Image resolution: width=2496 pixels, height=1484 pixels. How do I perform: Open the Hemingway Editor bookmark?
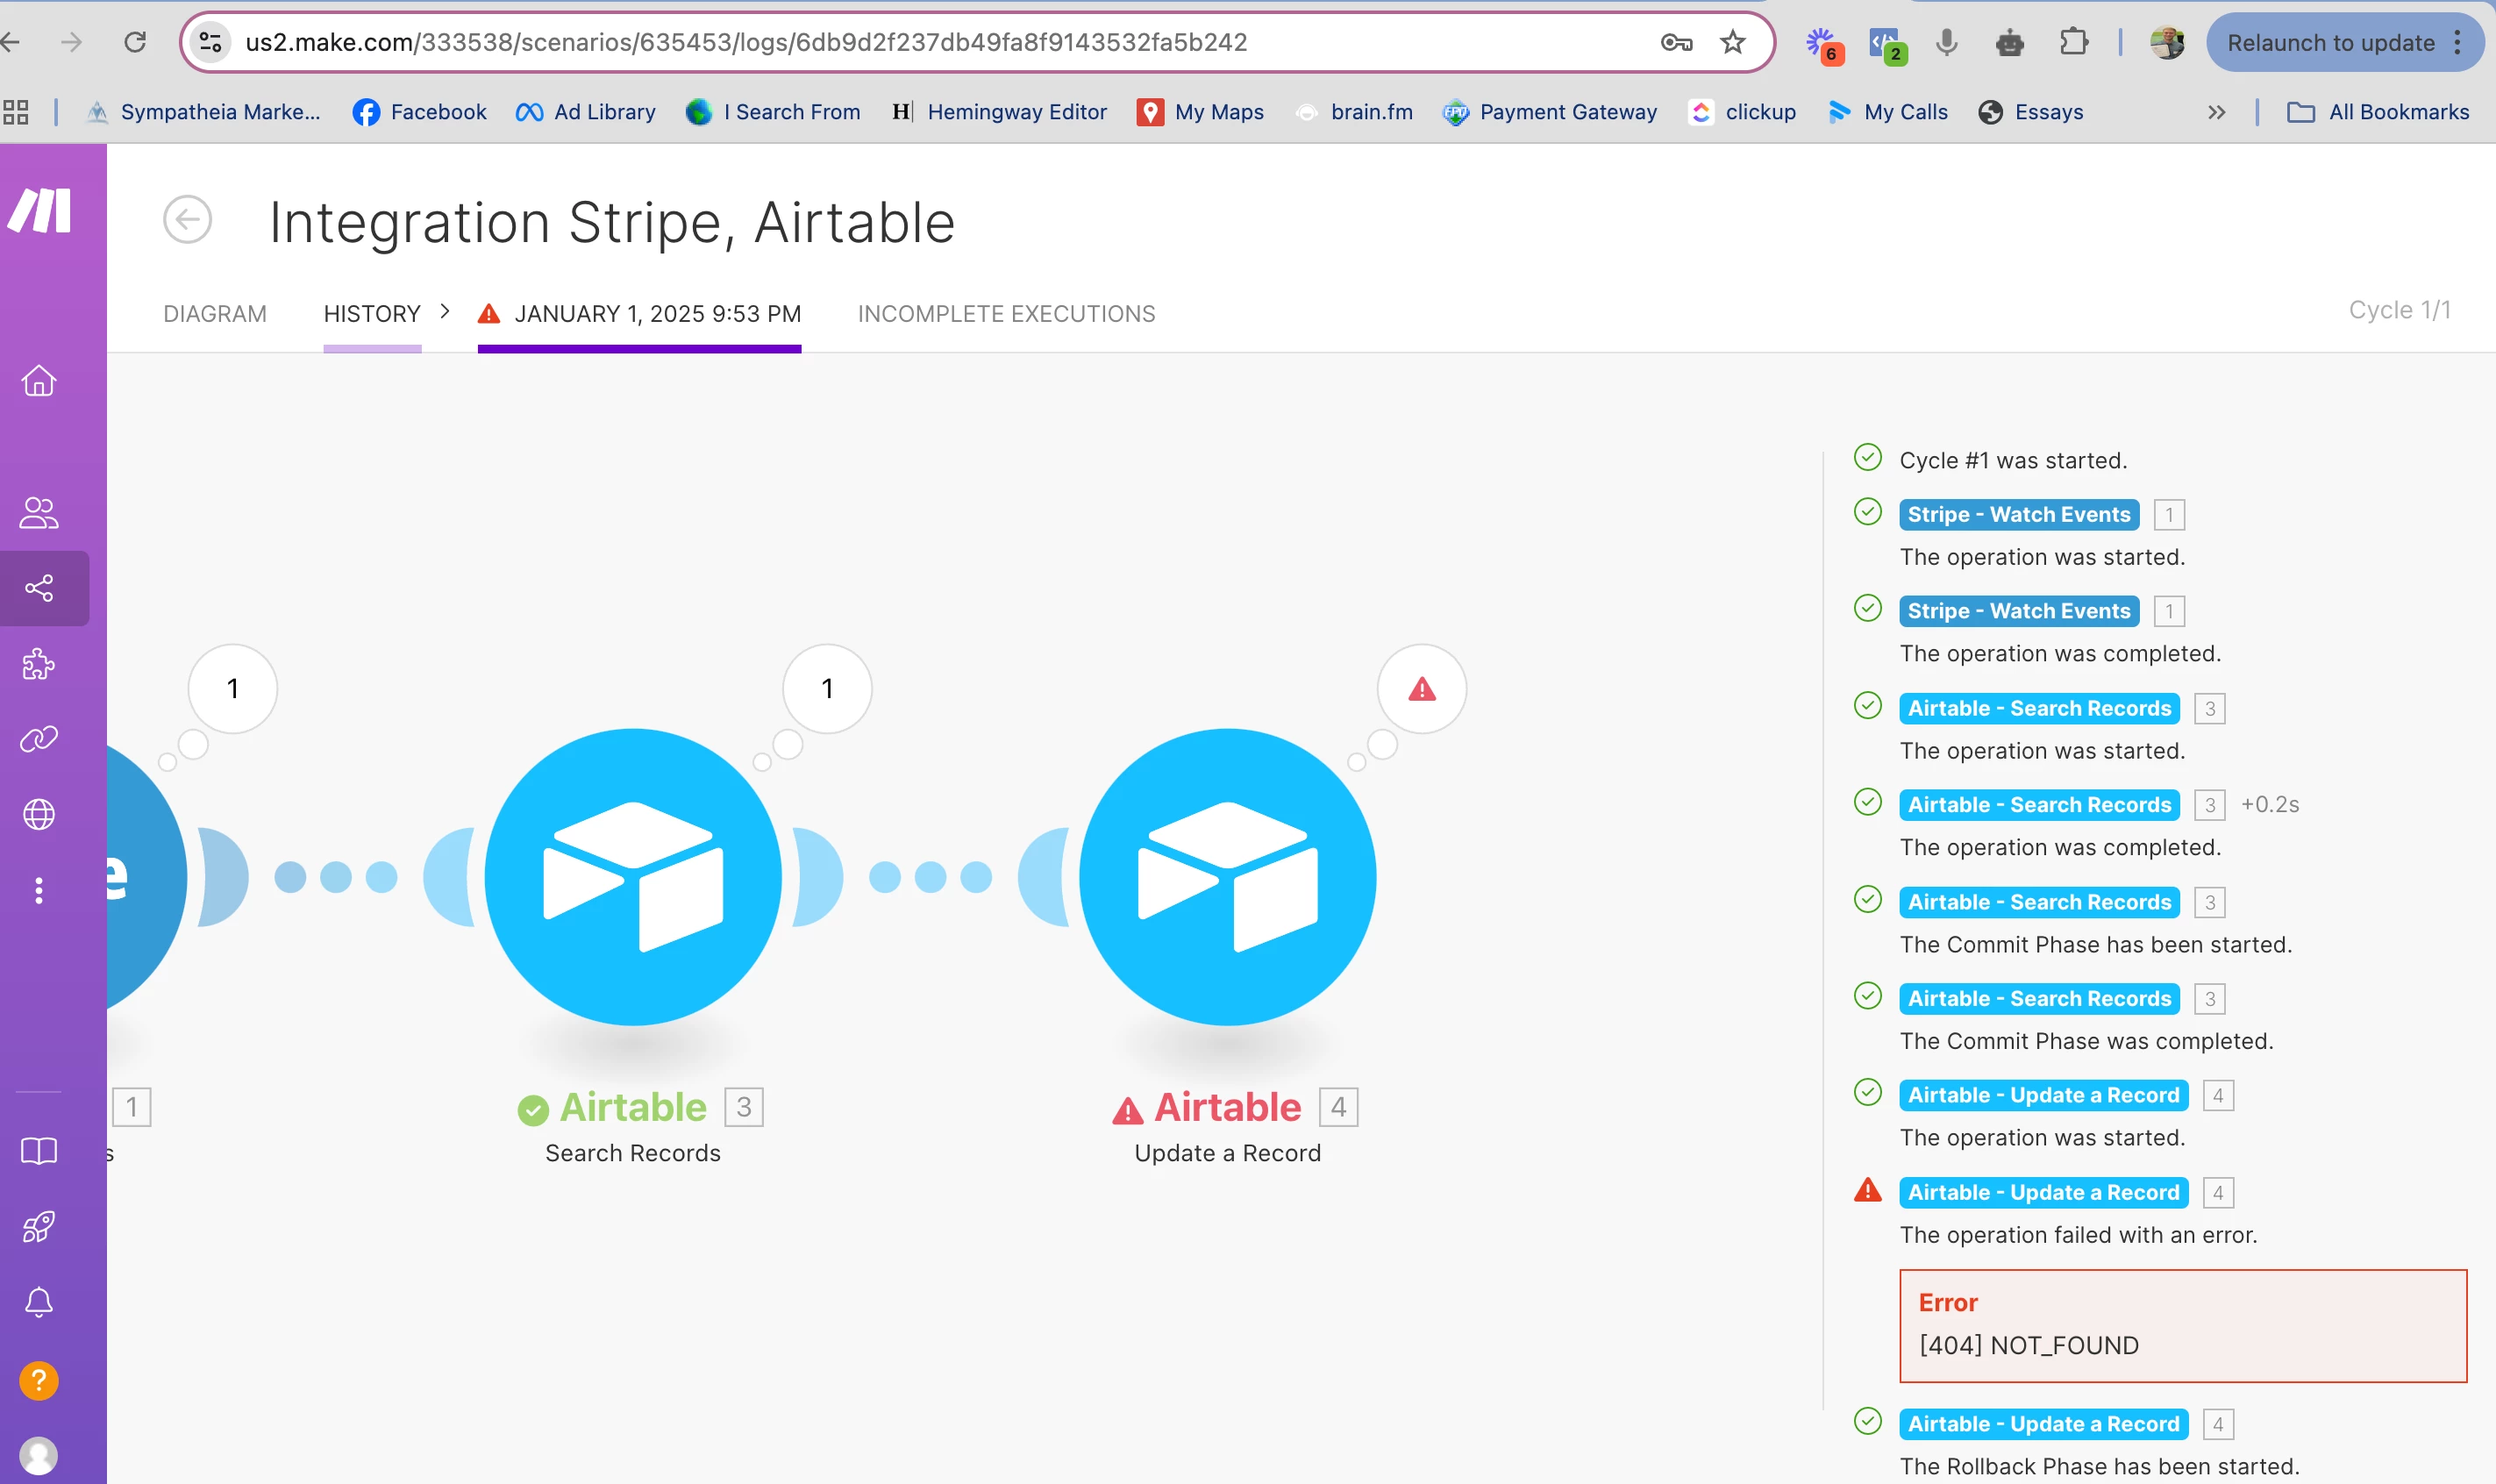pos(999,112)
